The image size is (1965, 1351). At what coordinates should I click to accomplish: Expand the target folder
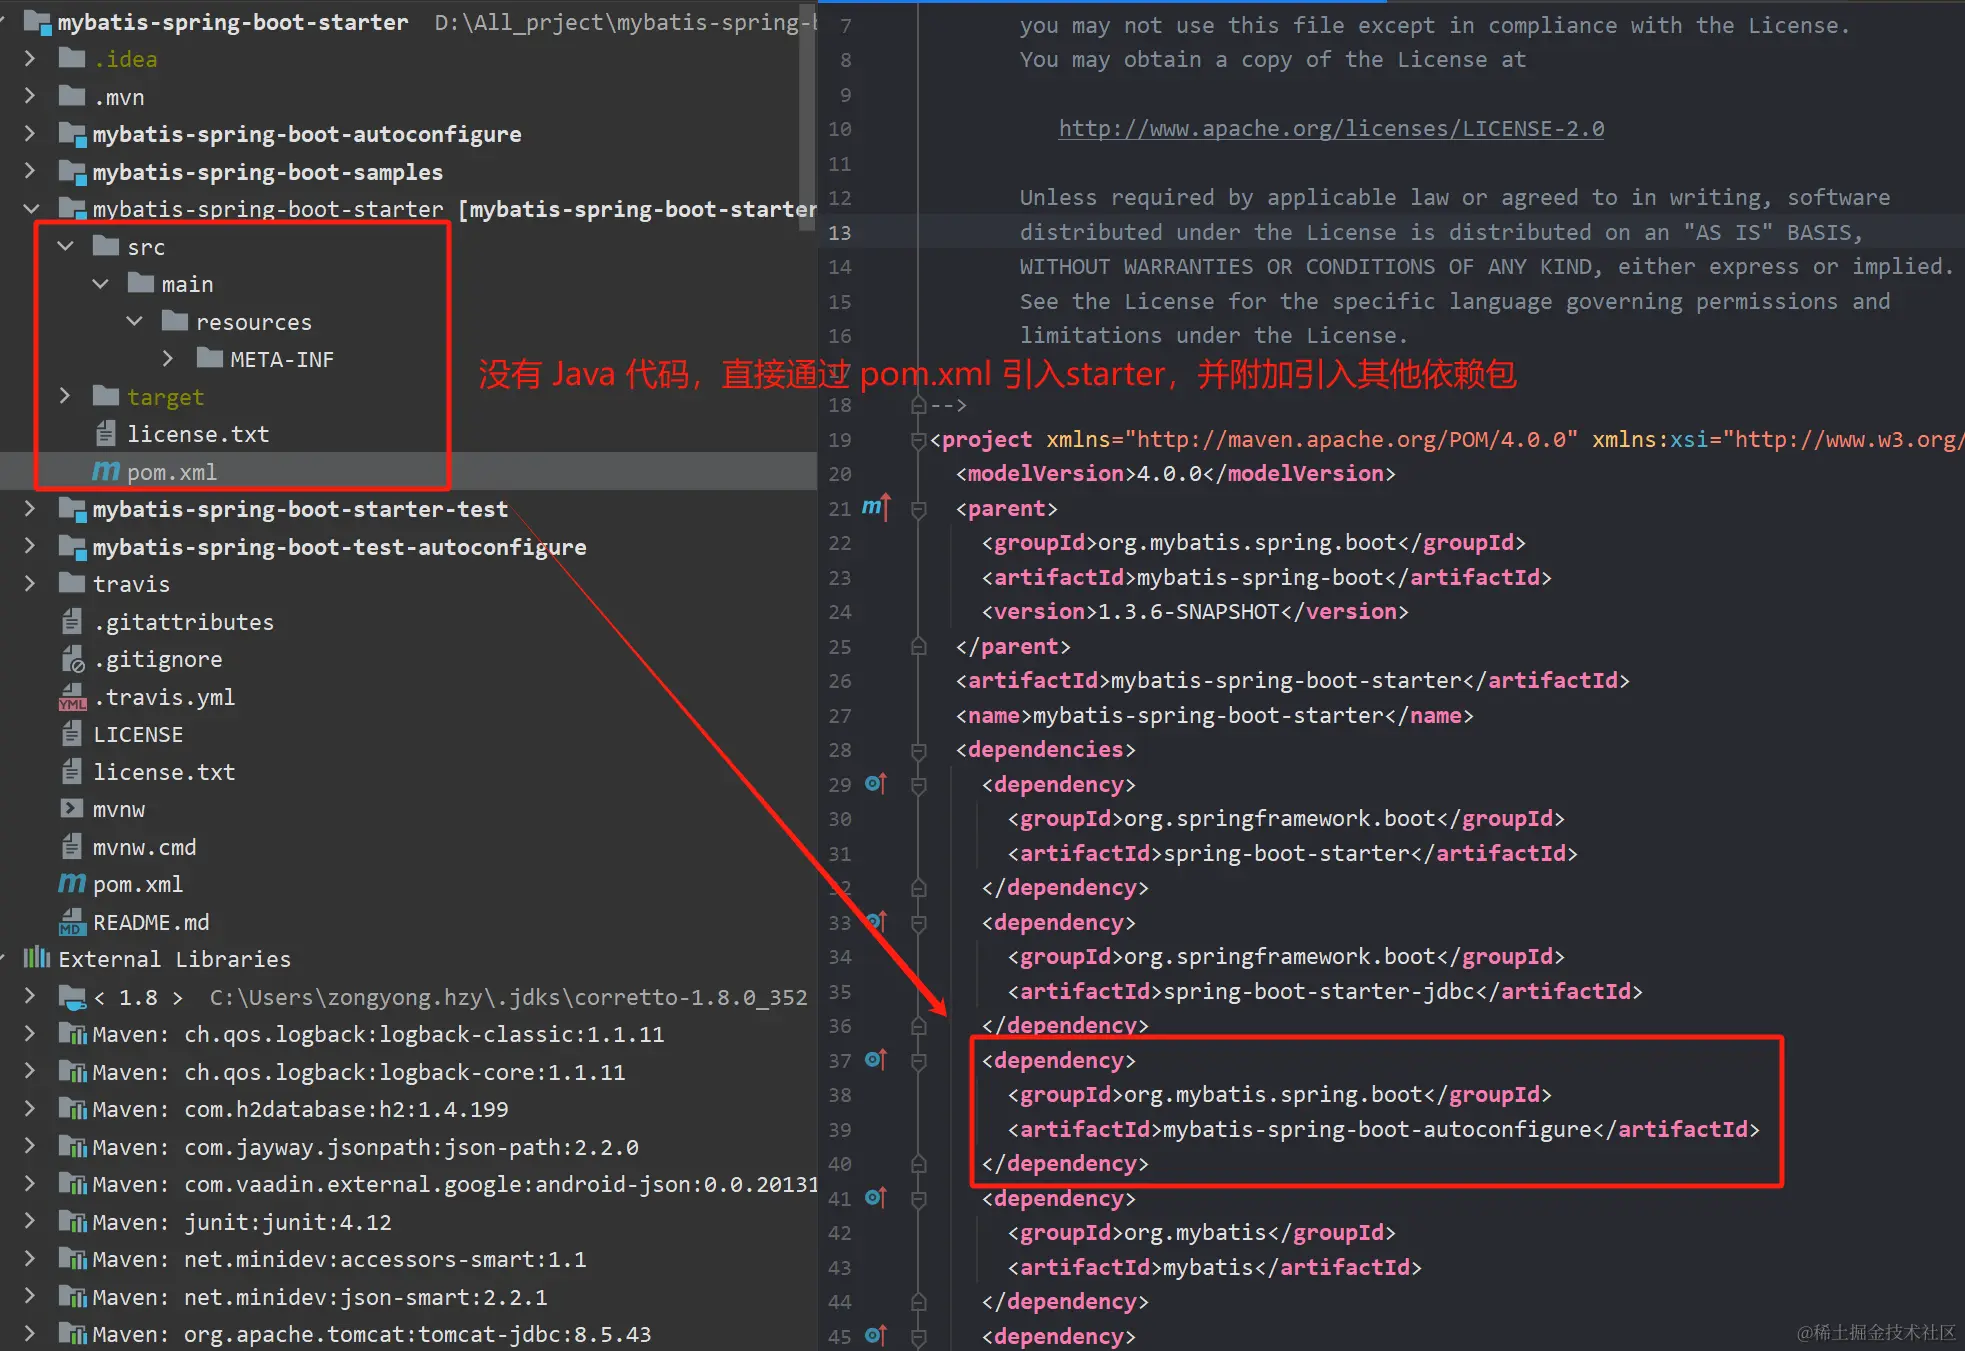pos(66,396)
